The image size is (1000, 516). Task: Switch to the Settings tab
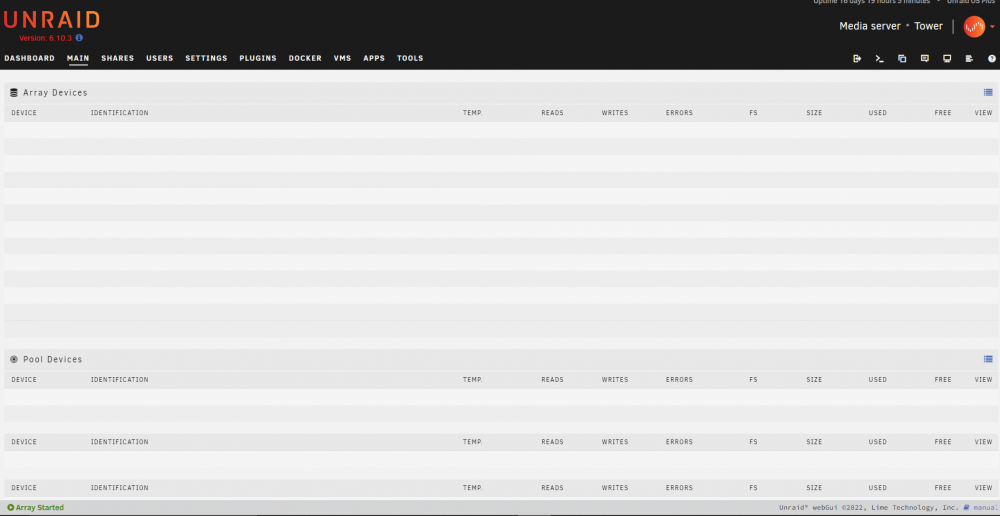206,58
